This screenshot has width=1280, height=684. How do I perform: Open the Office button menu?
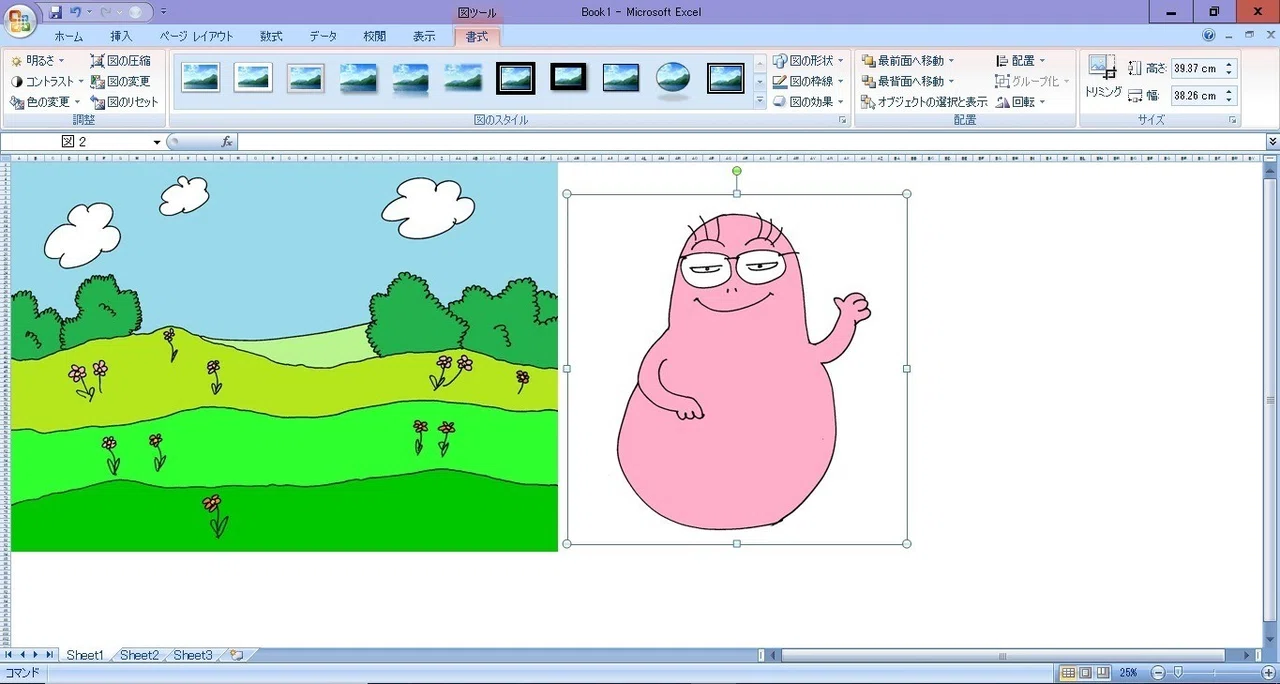(x=19, y=19)
